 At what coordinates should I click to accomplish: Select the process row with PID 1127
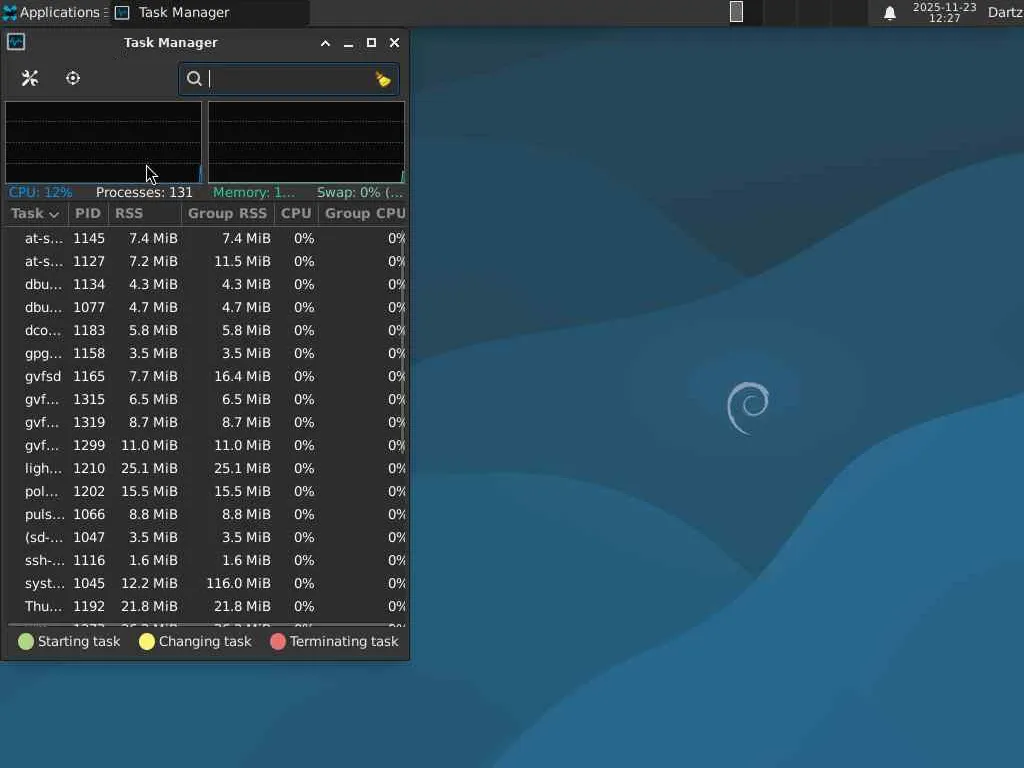tap(205, 261)
